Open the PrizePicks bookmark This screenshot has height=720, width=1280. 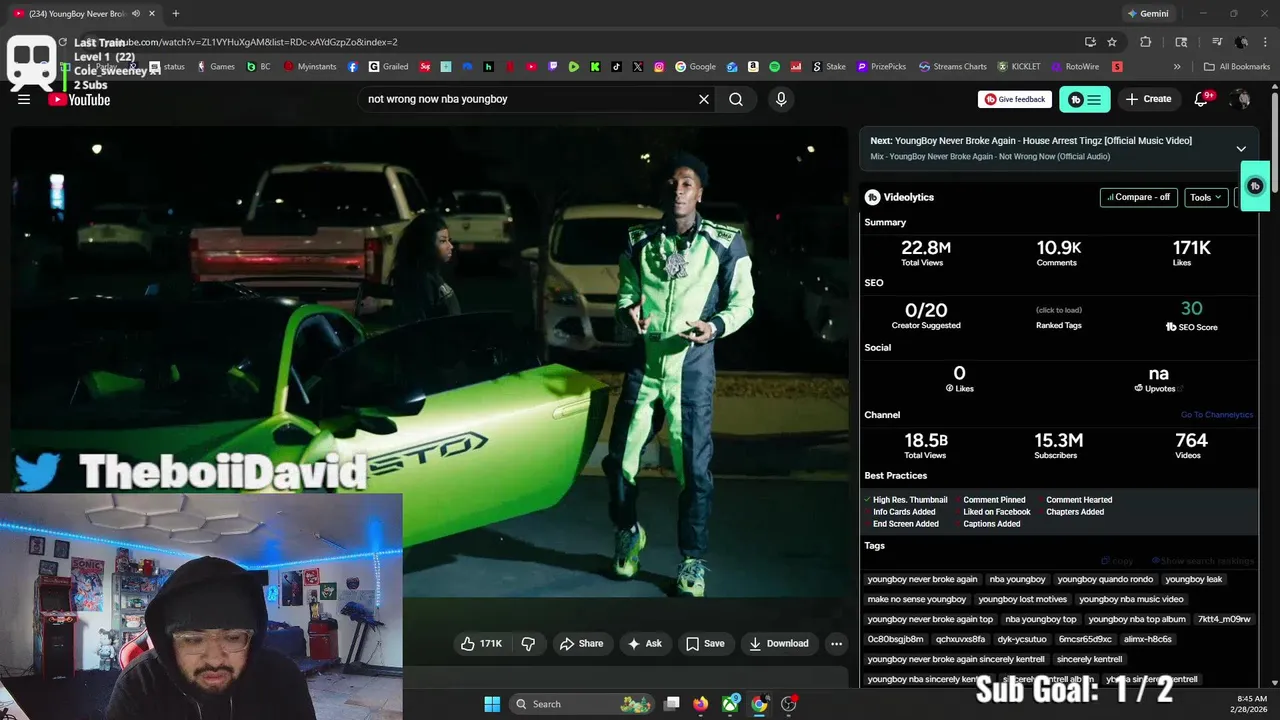880,67
